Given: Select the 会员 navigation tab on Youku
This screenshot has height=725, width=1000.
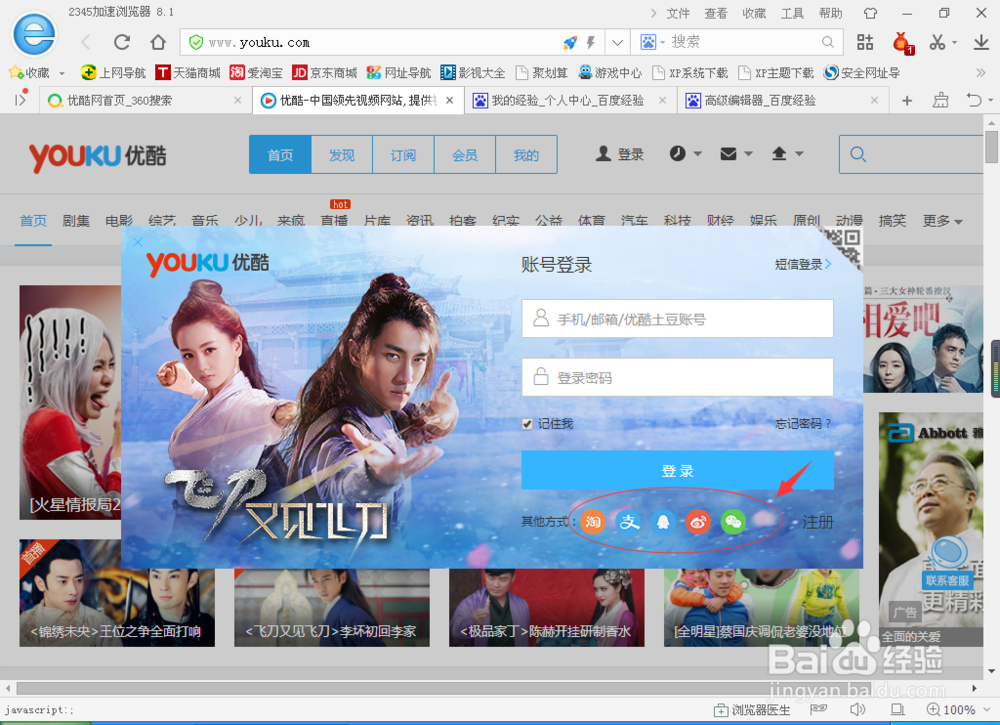Looking at the screenshot, I should pos(465,154).
